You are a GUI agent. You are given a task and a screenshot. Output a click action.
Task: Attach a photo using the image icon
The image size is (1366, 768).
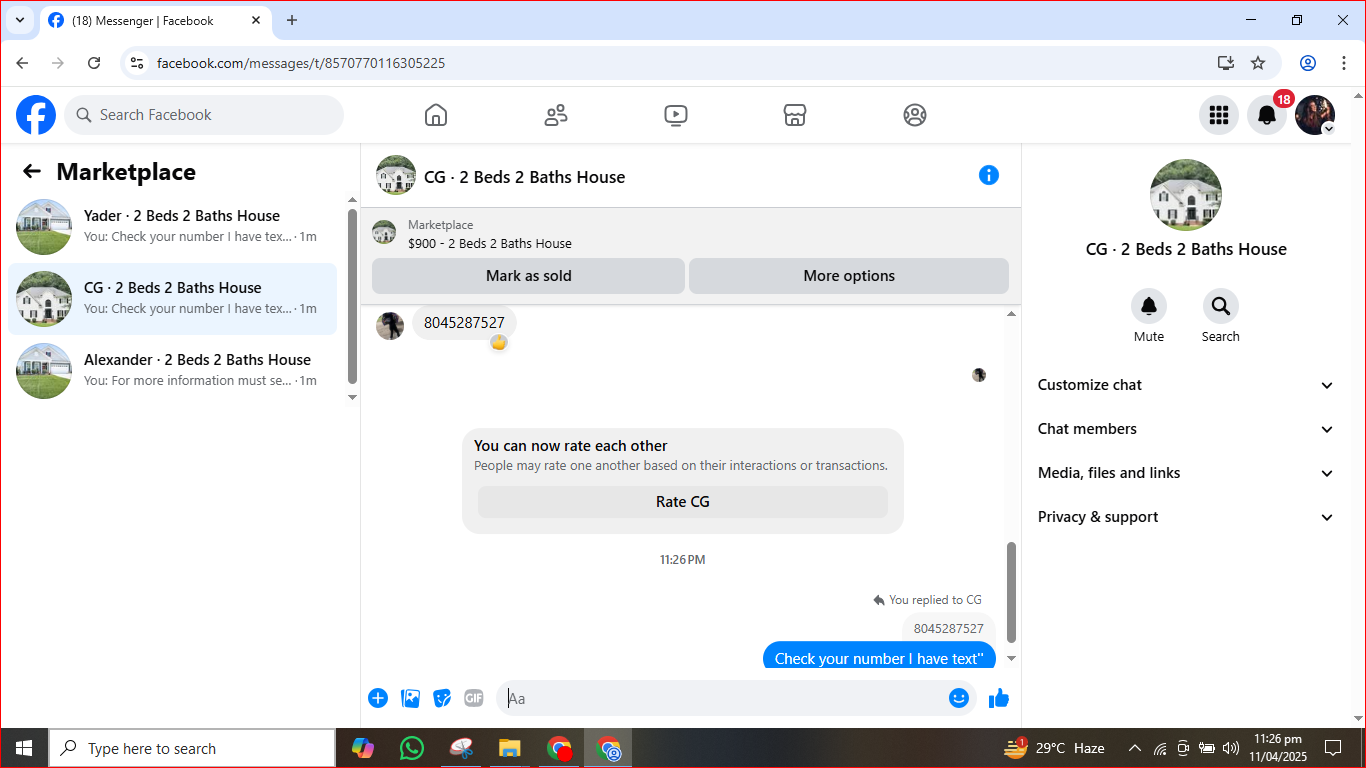tap(410, 698)
